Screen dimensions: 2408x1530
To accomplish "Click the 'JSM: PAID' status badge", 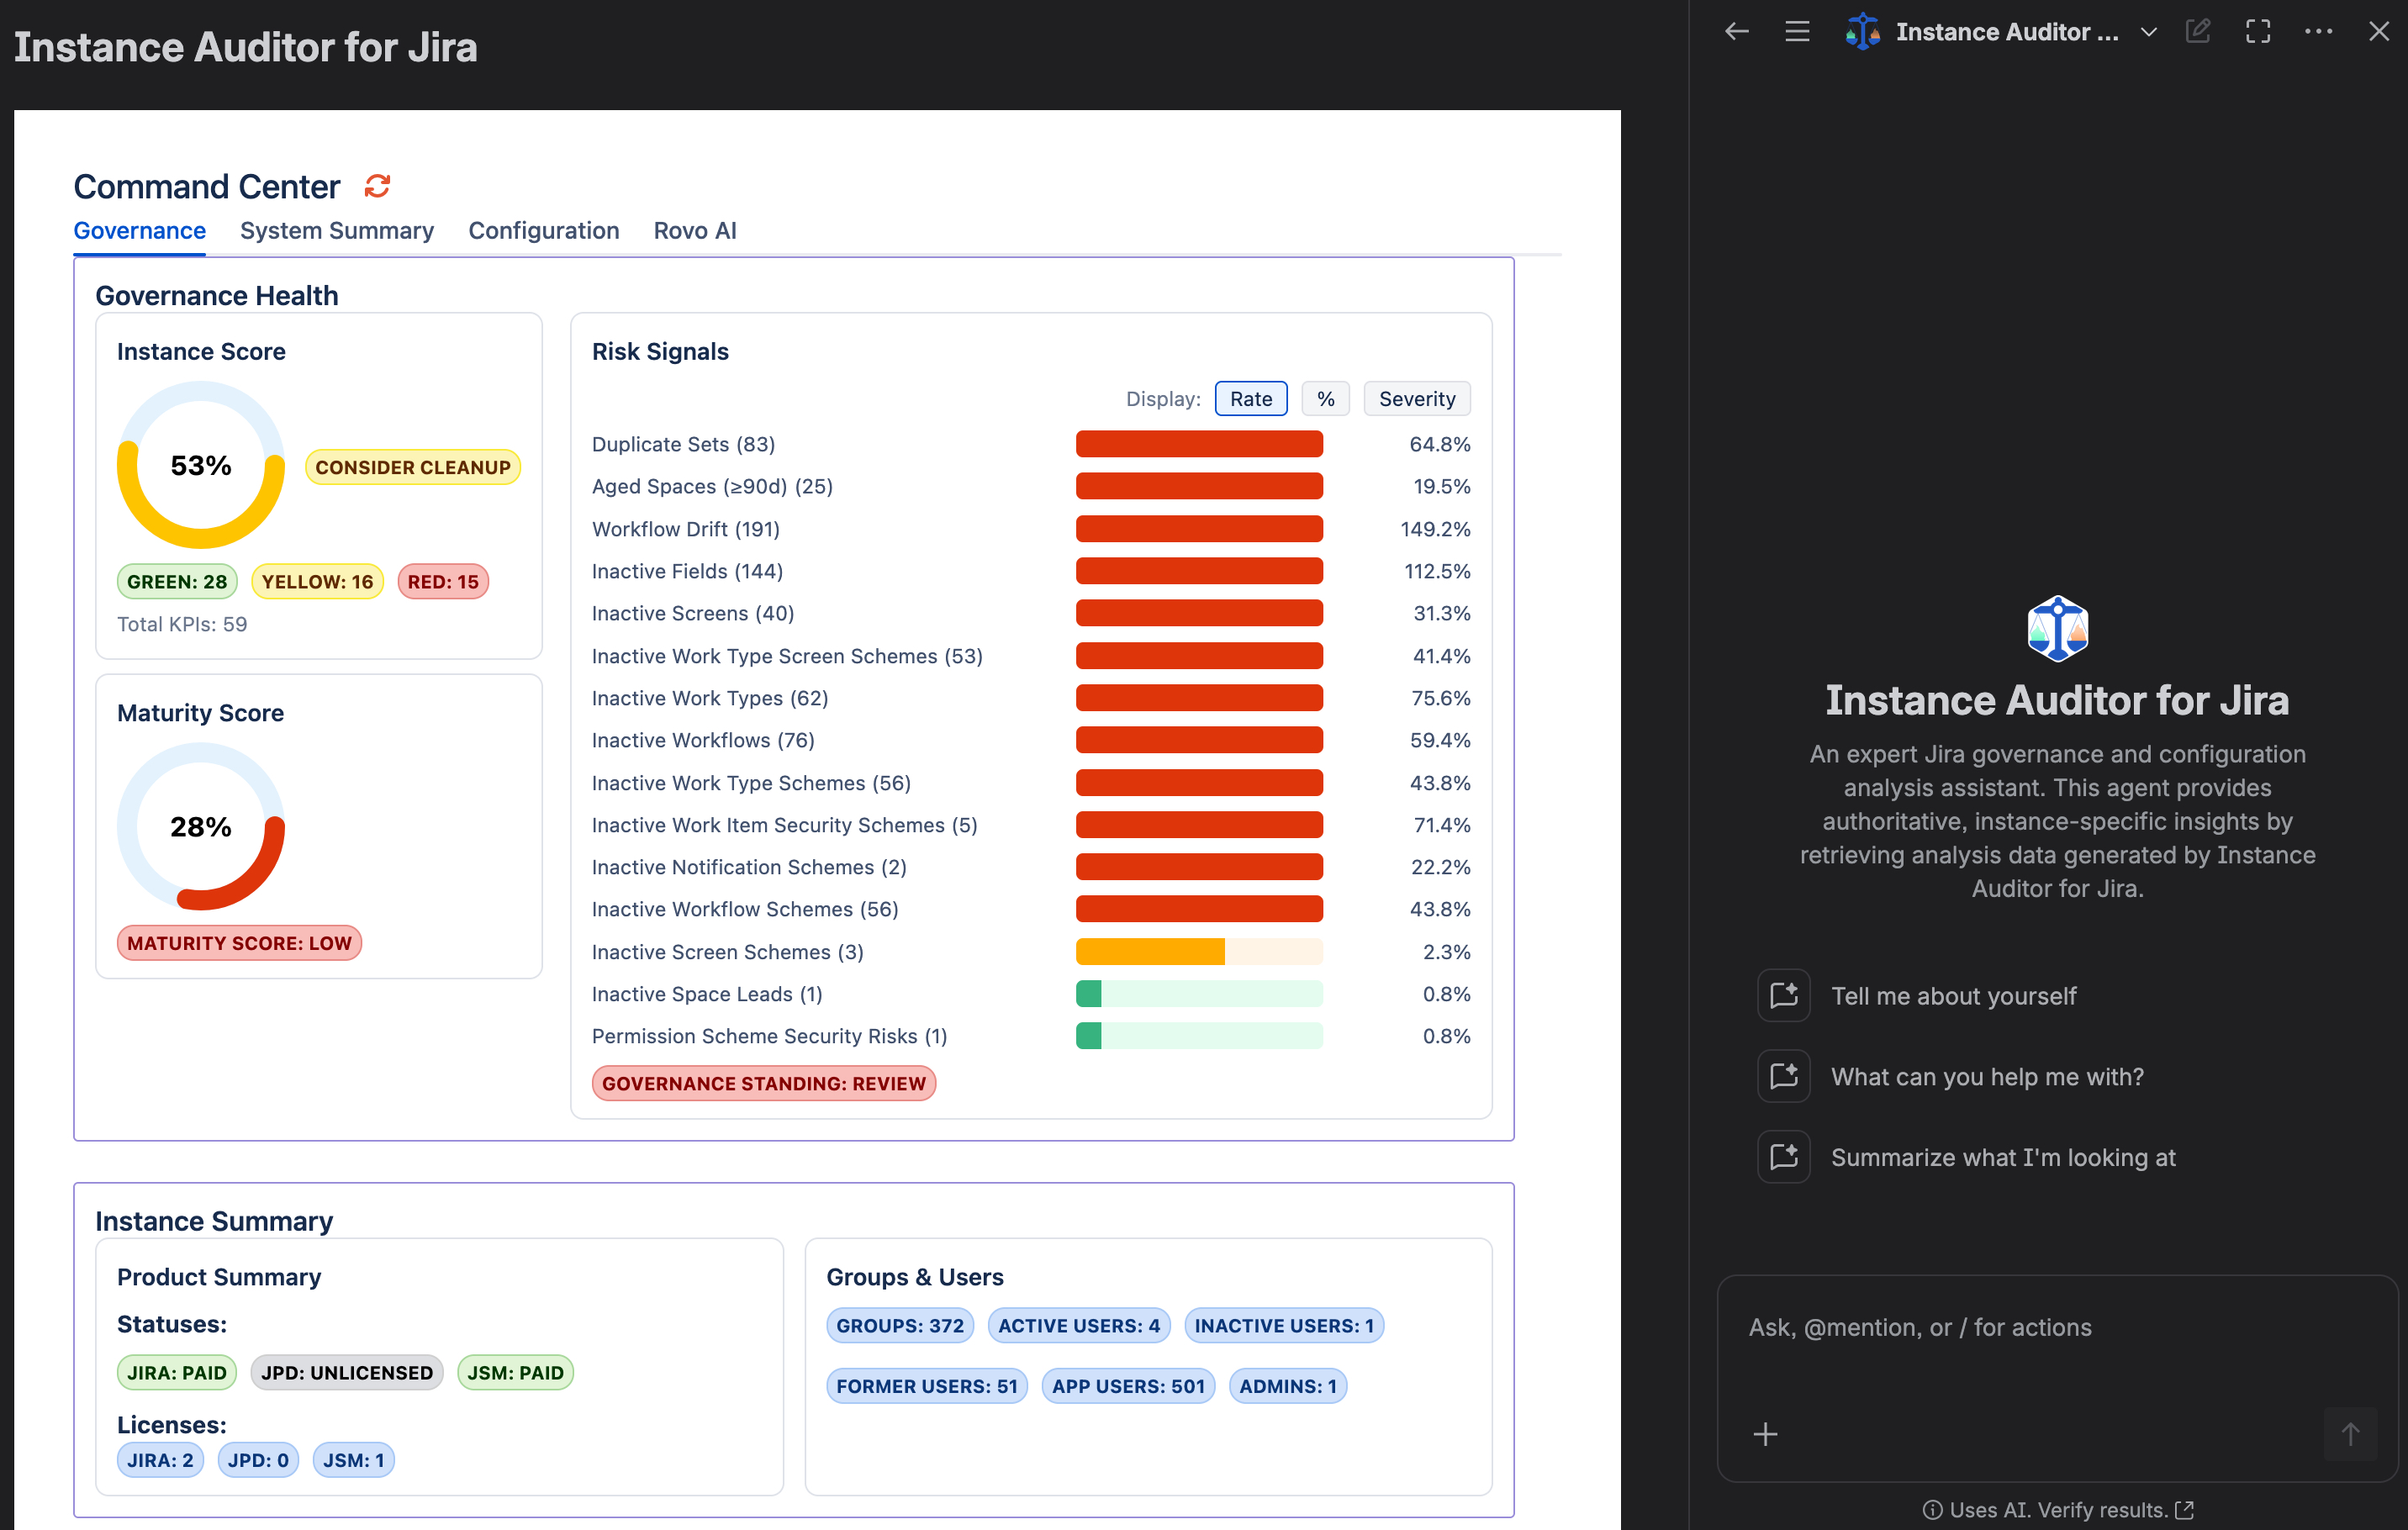I will coord(516,1373).
